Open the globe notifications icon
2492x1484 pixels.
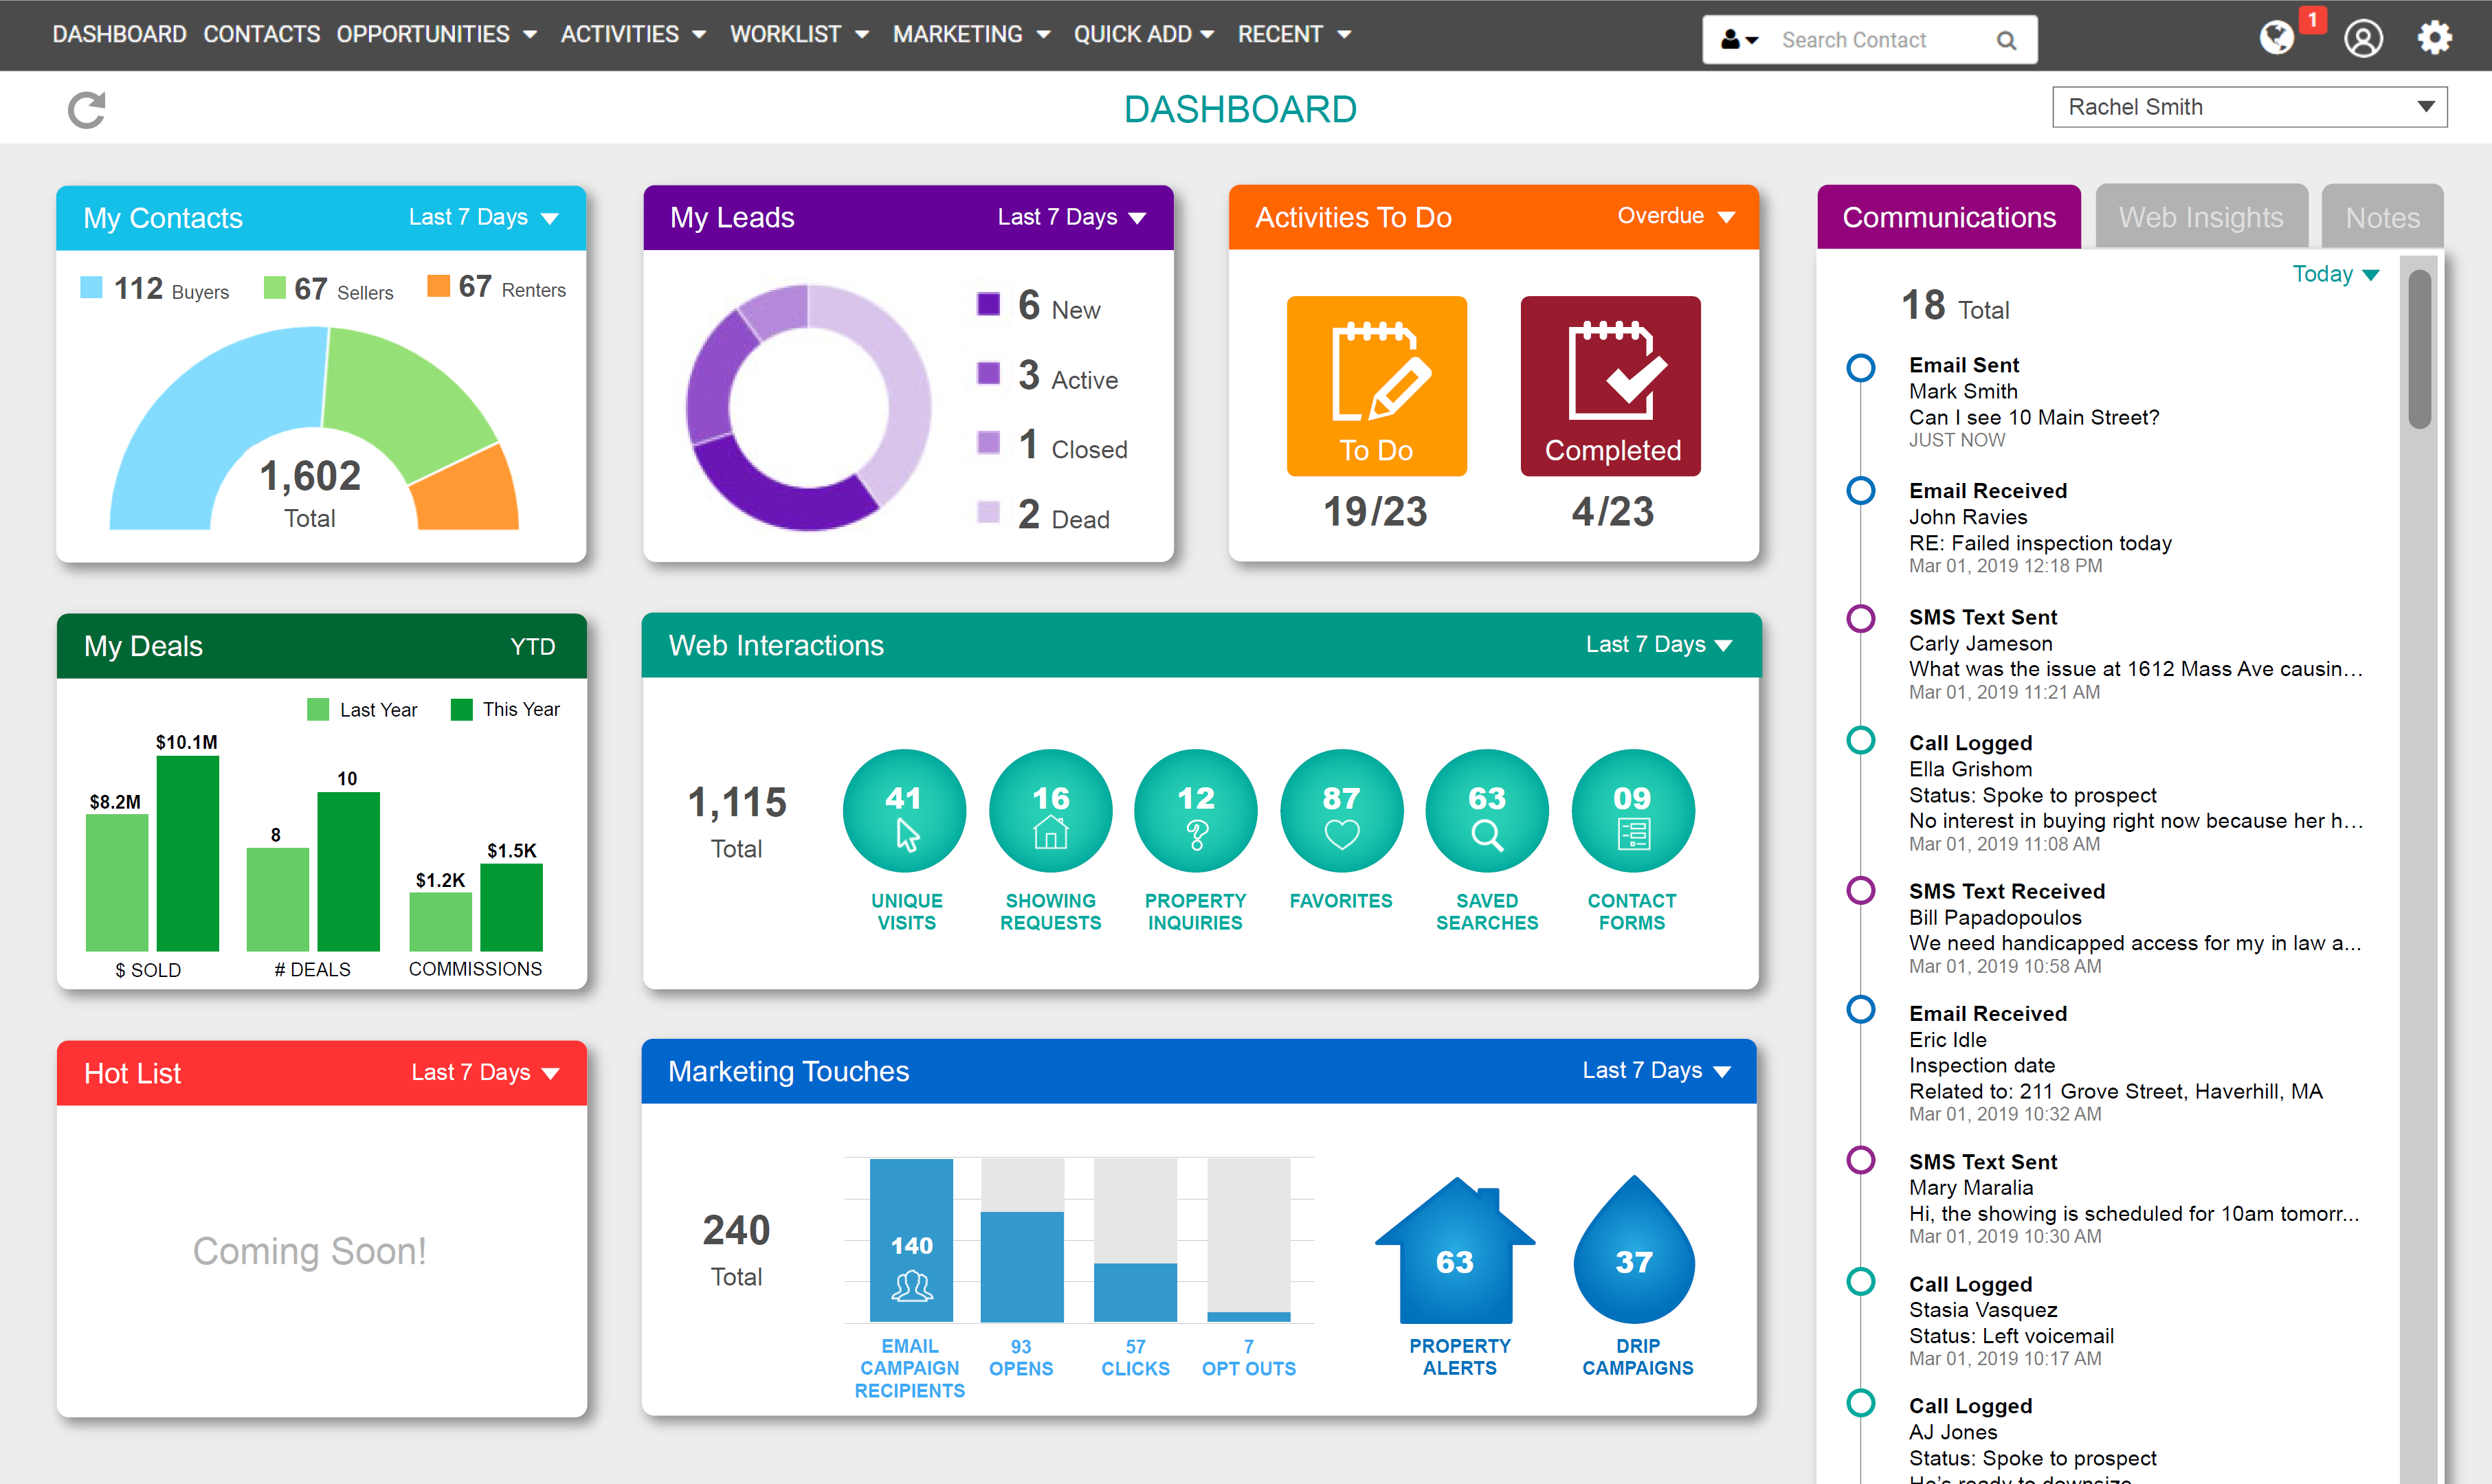(2277, 38)
